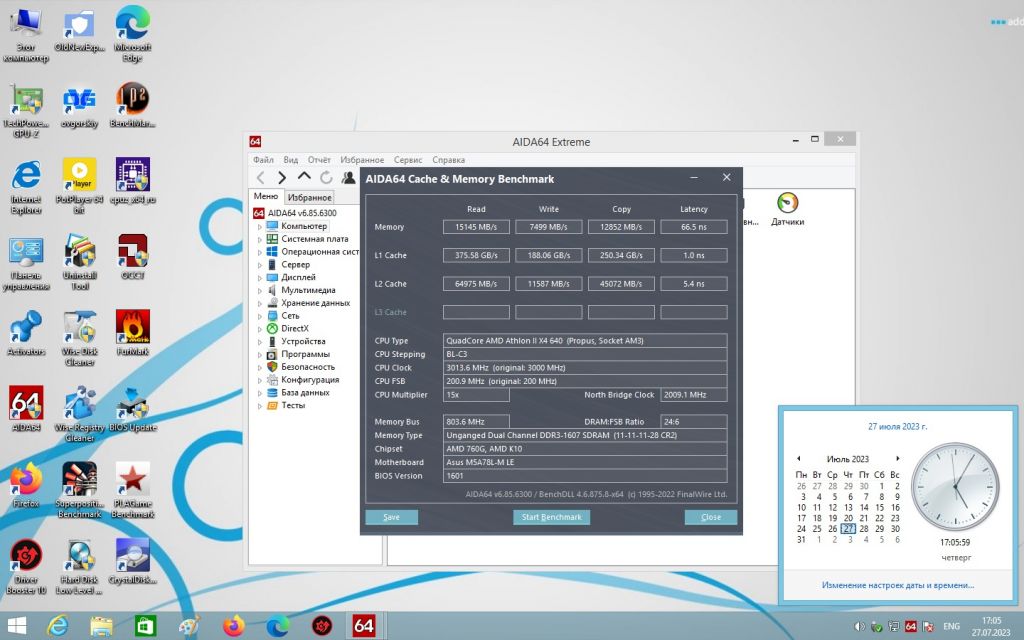
Task: Expand the Дисплей tree node
Action: pos(259,278)
